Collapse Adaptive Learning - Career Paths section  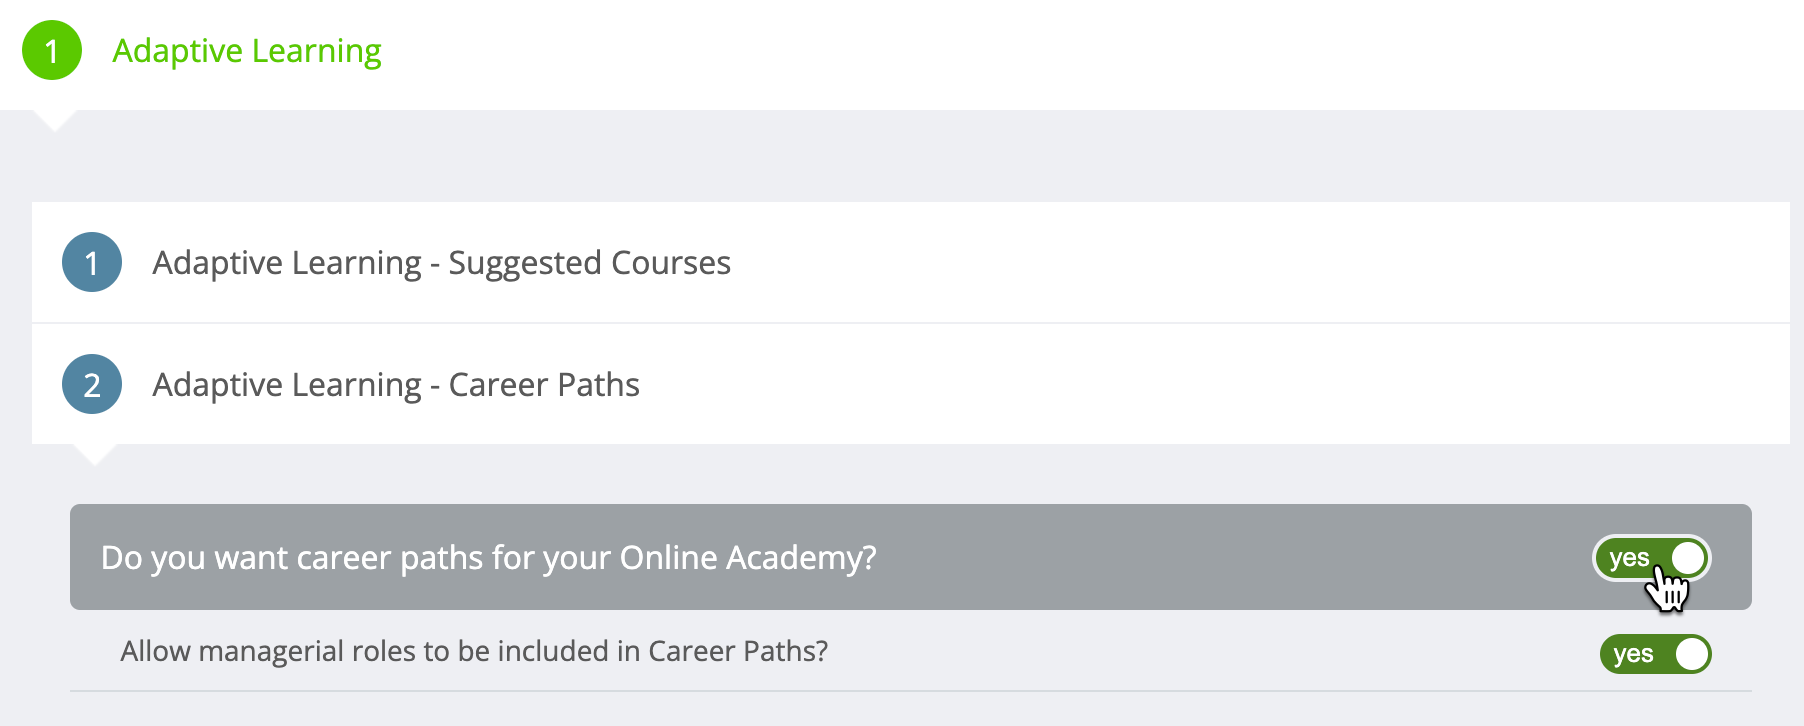pos(911,384)
